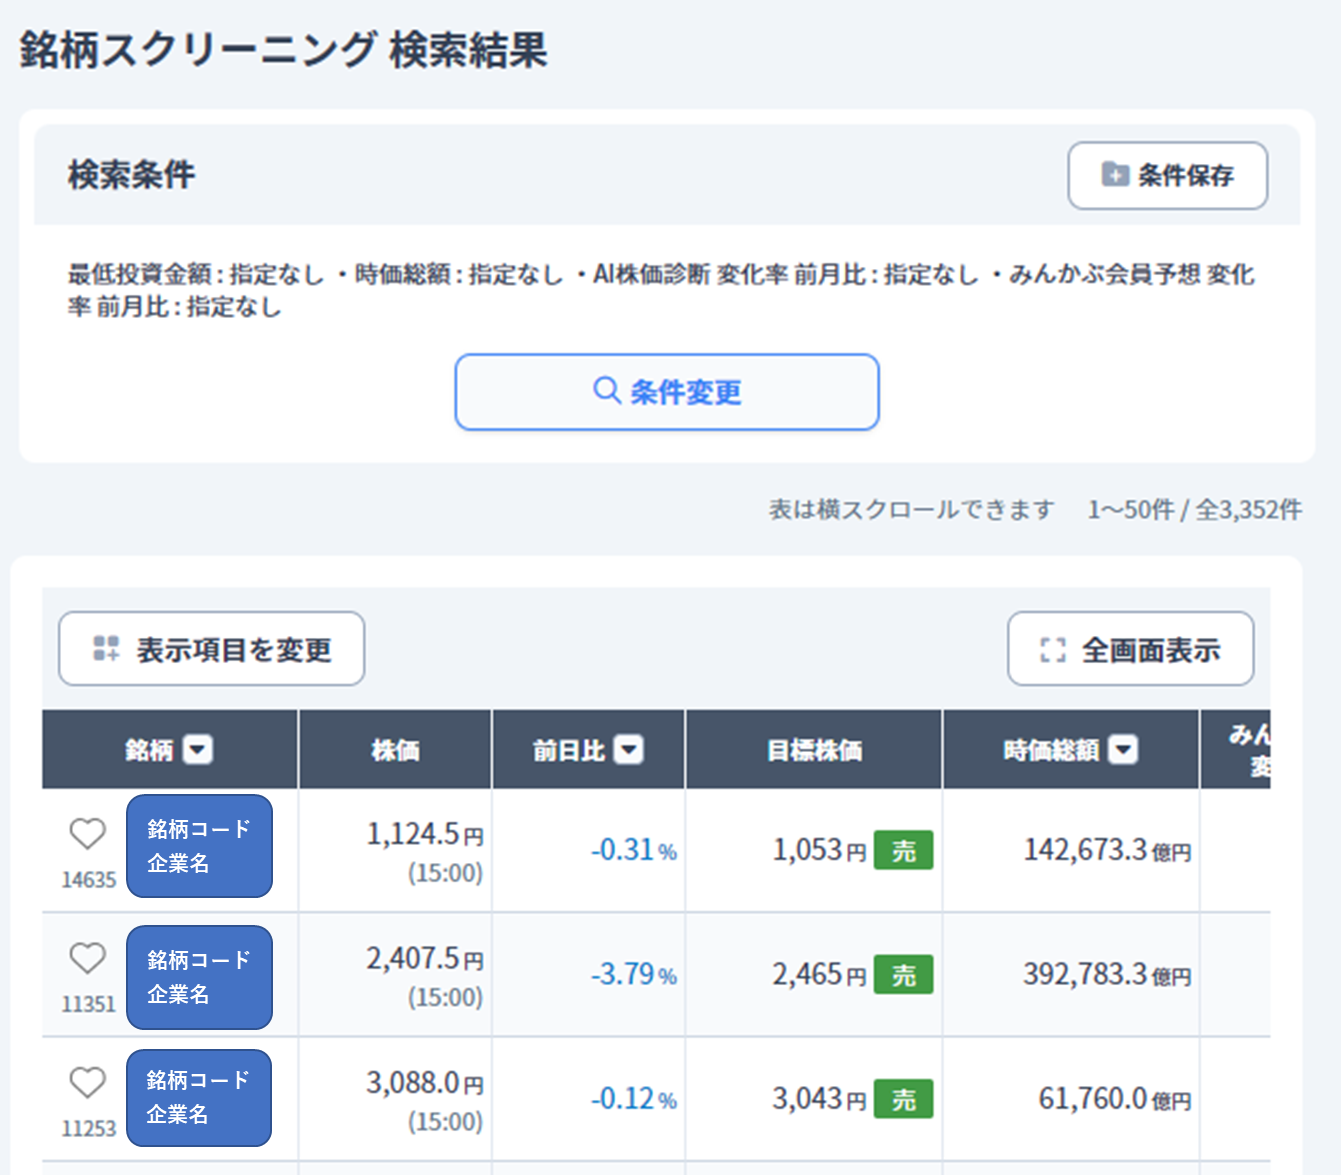
Task: Click the 検索条件 section heading
Action: pyautogui.click(x=132, y=175)
